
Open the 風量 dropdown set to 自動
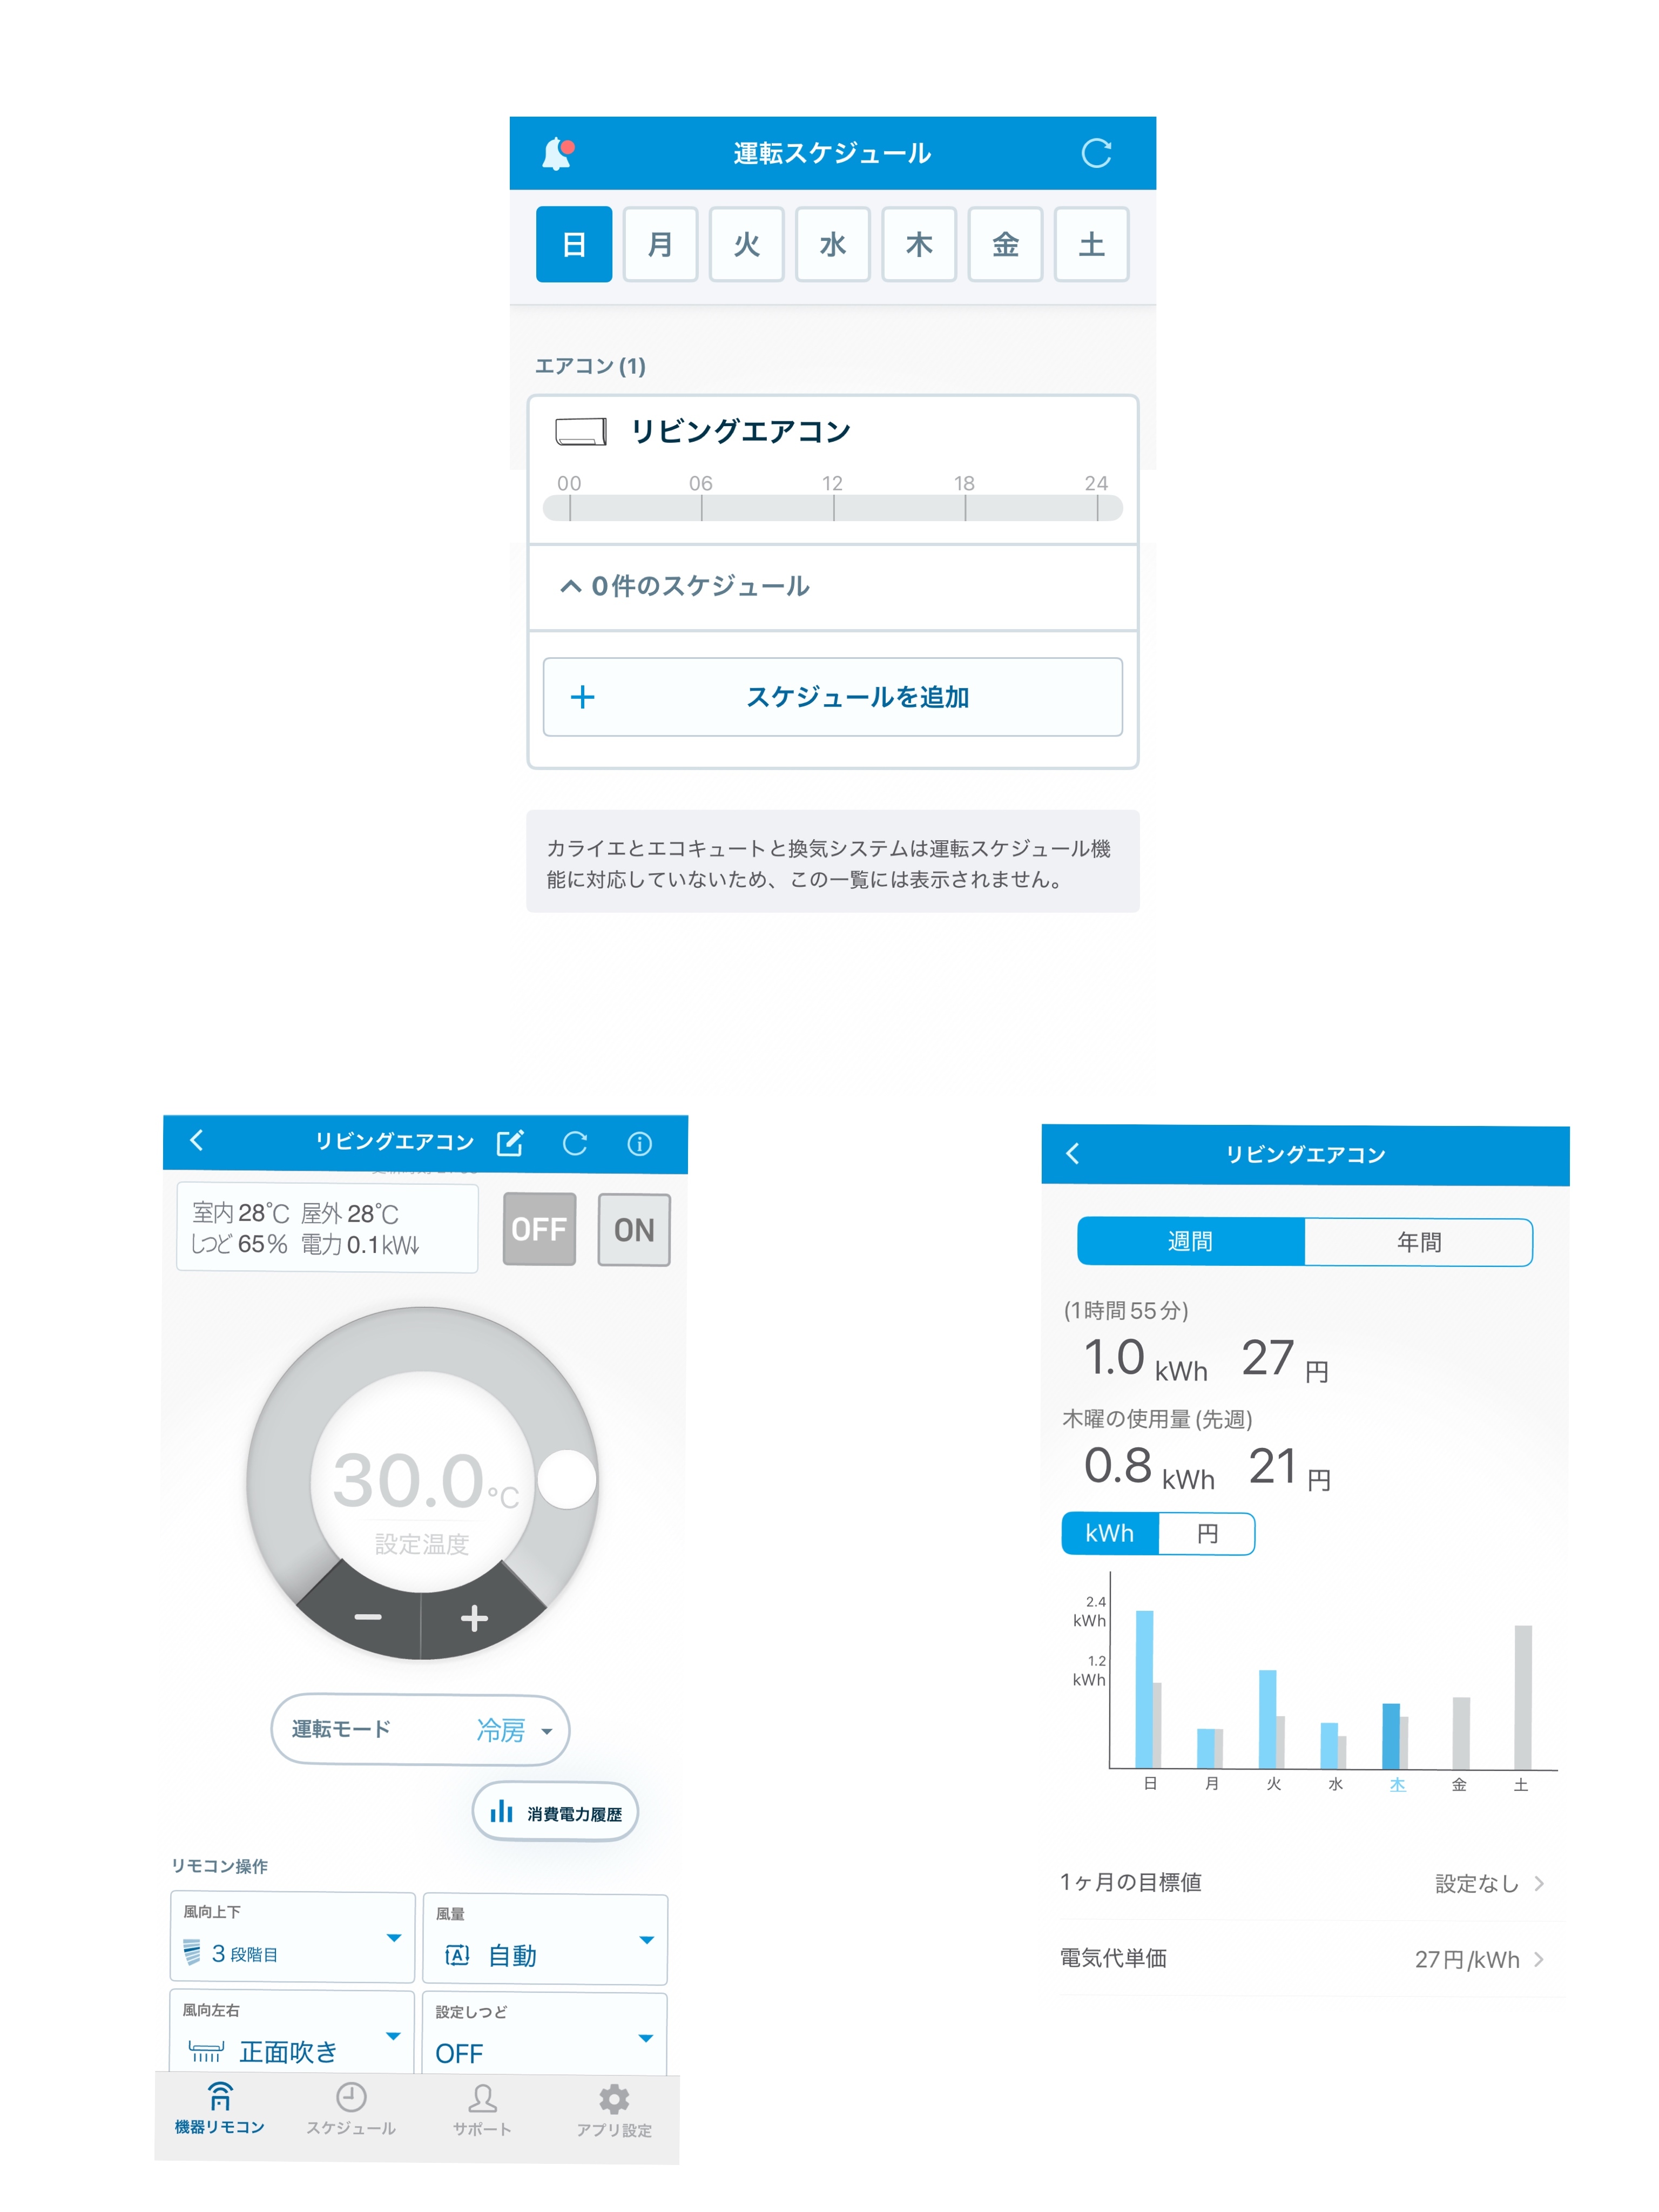point(545,1940)
